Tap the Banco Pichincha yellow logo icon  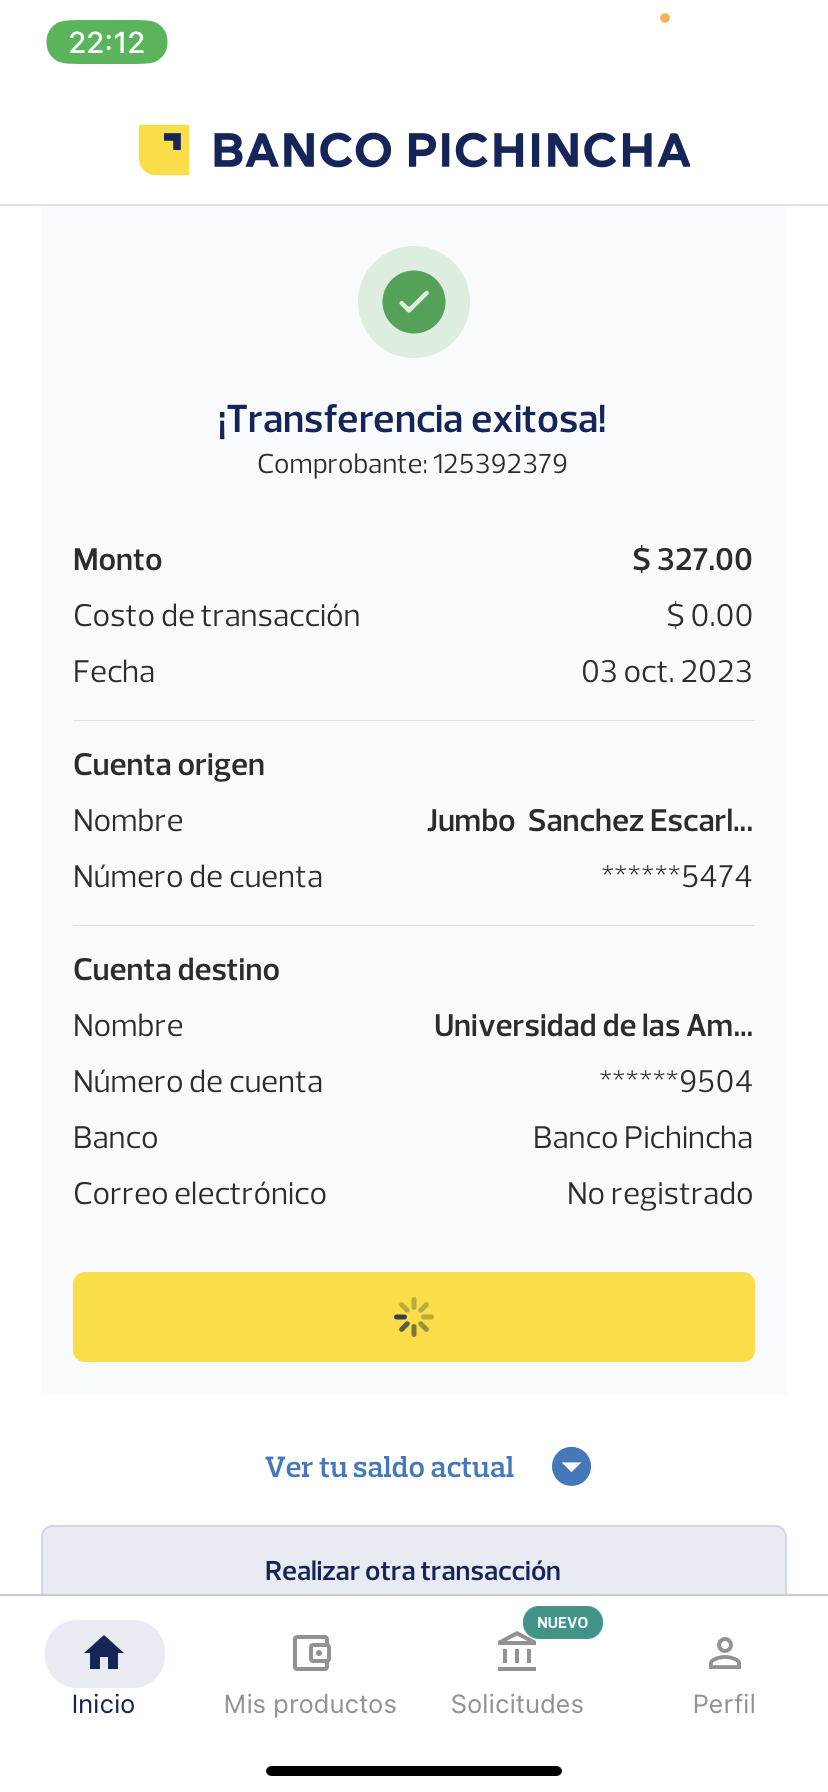tap(164, 150)
